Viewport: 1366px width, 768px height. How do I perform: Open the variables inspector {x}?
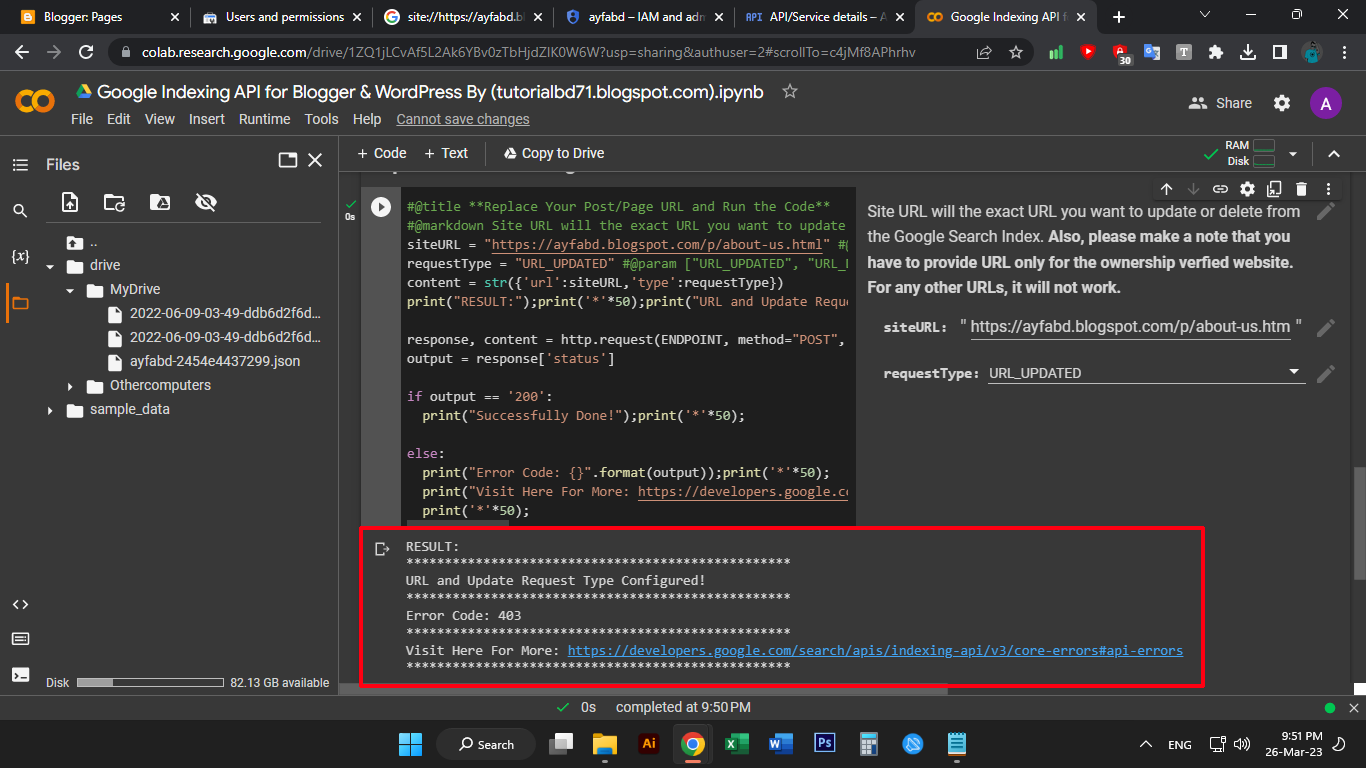click(x=20, y=257)
